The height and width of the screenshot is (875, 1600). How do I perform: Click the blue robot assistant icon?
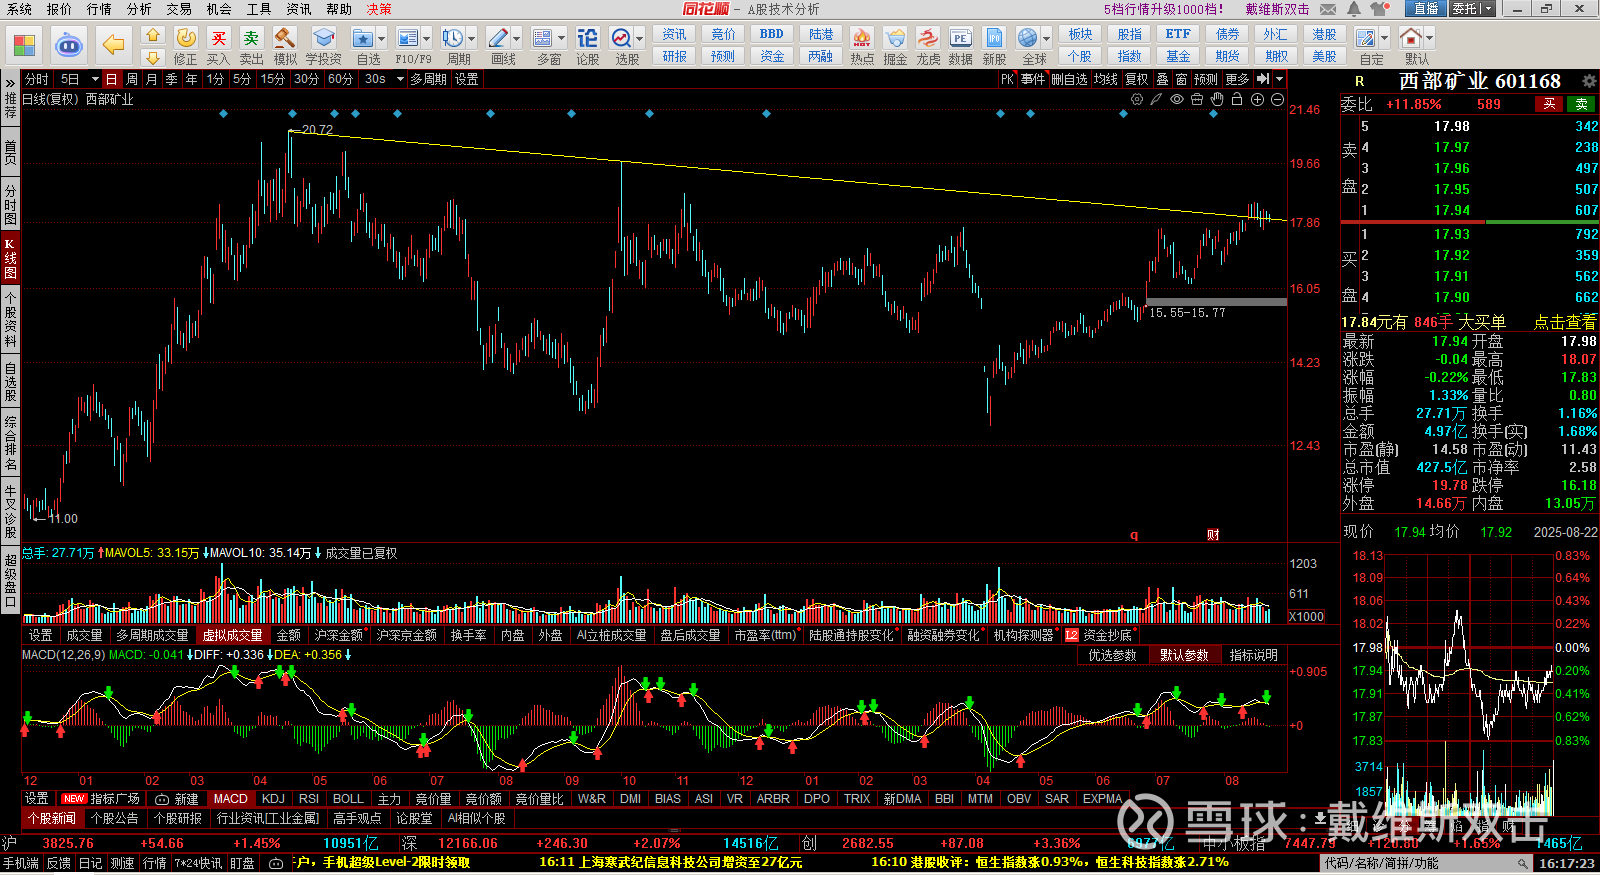click(x=69, y=45)
